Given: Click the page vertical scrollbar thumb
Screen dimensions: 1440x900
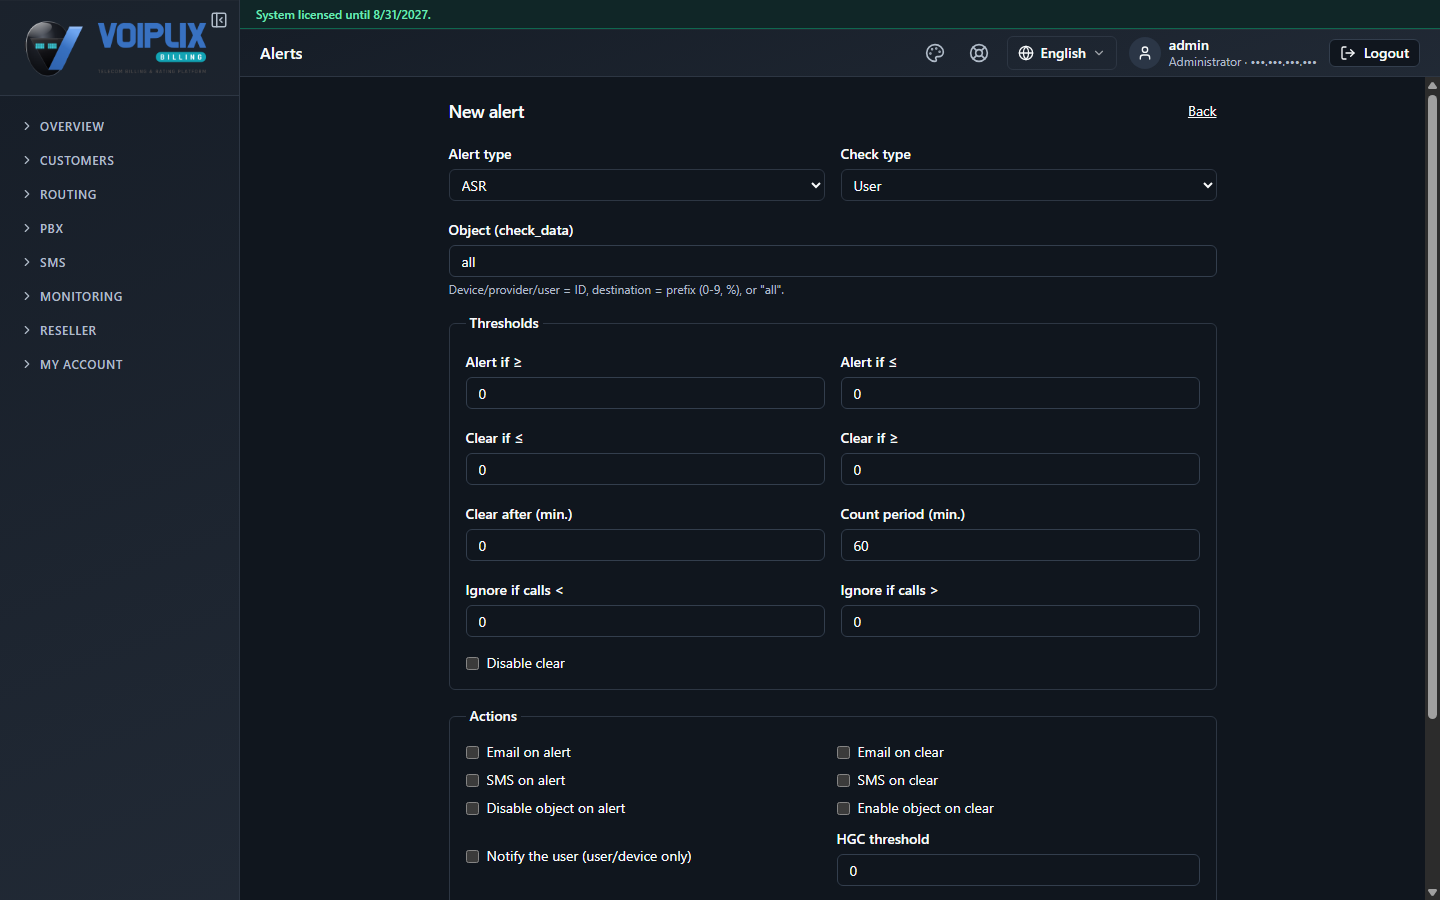Looking at the screenshot, I should (1432, 406).
